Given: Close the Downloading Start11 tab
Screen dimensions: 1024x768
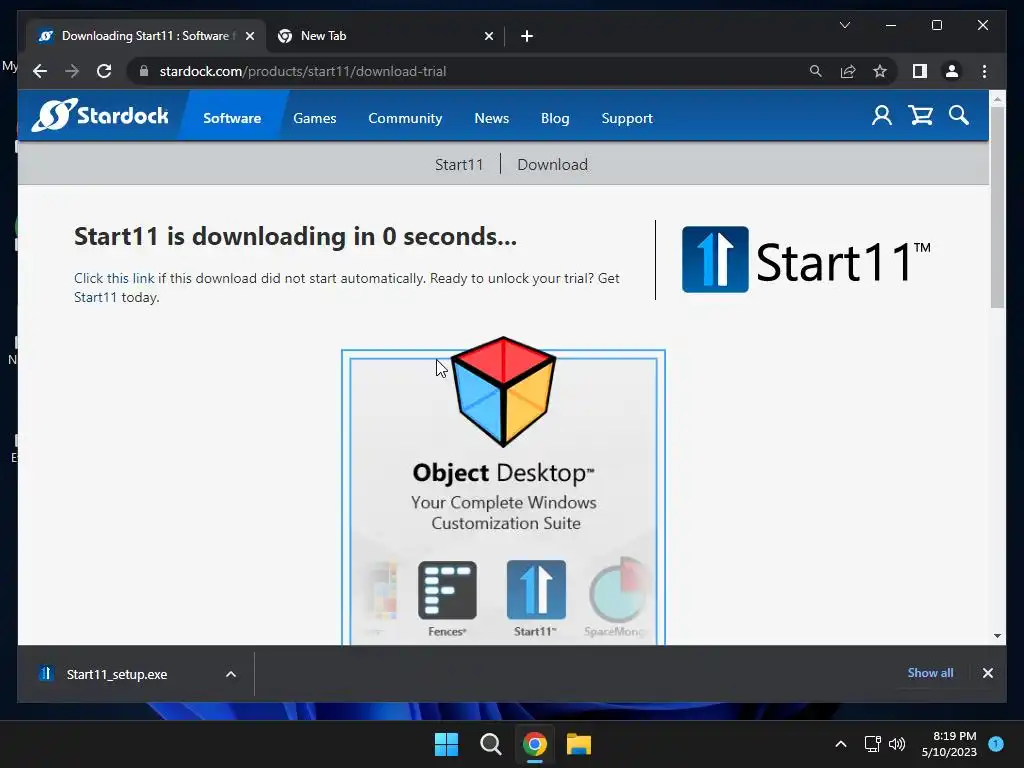Looking at the screenshot, I should coord(249,36).
